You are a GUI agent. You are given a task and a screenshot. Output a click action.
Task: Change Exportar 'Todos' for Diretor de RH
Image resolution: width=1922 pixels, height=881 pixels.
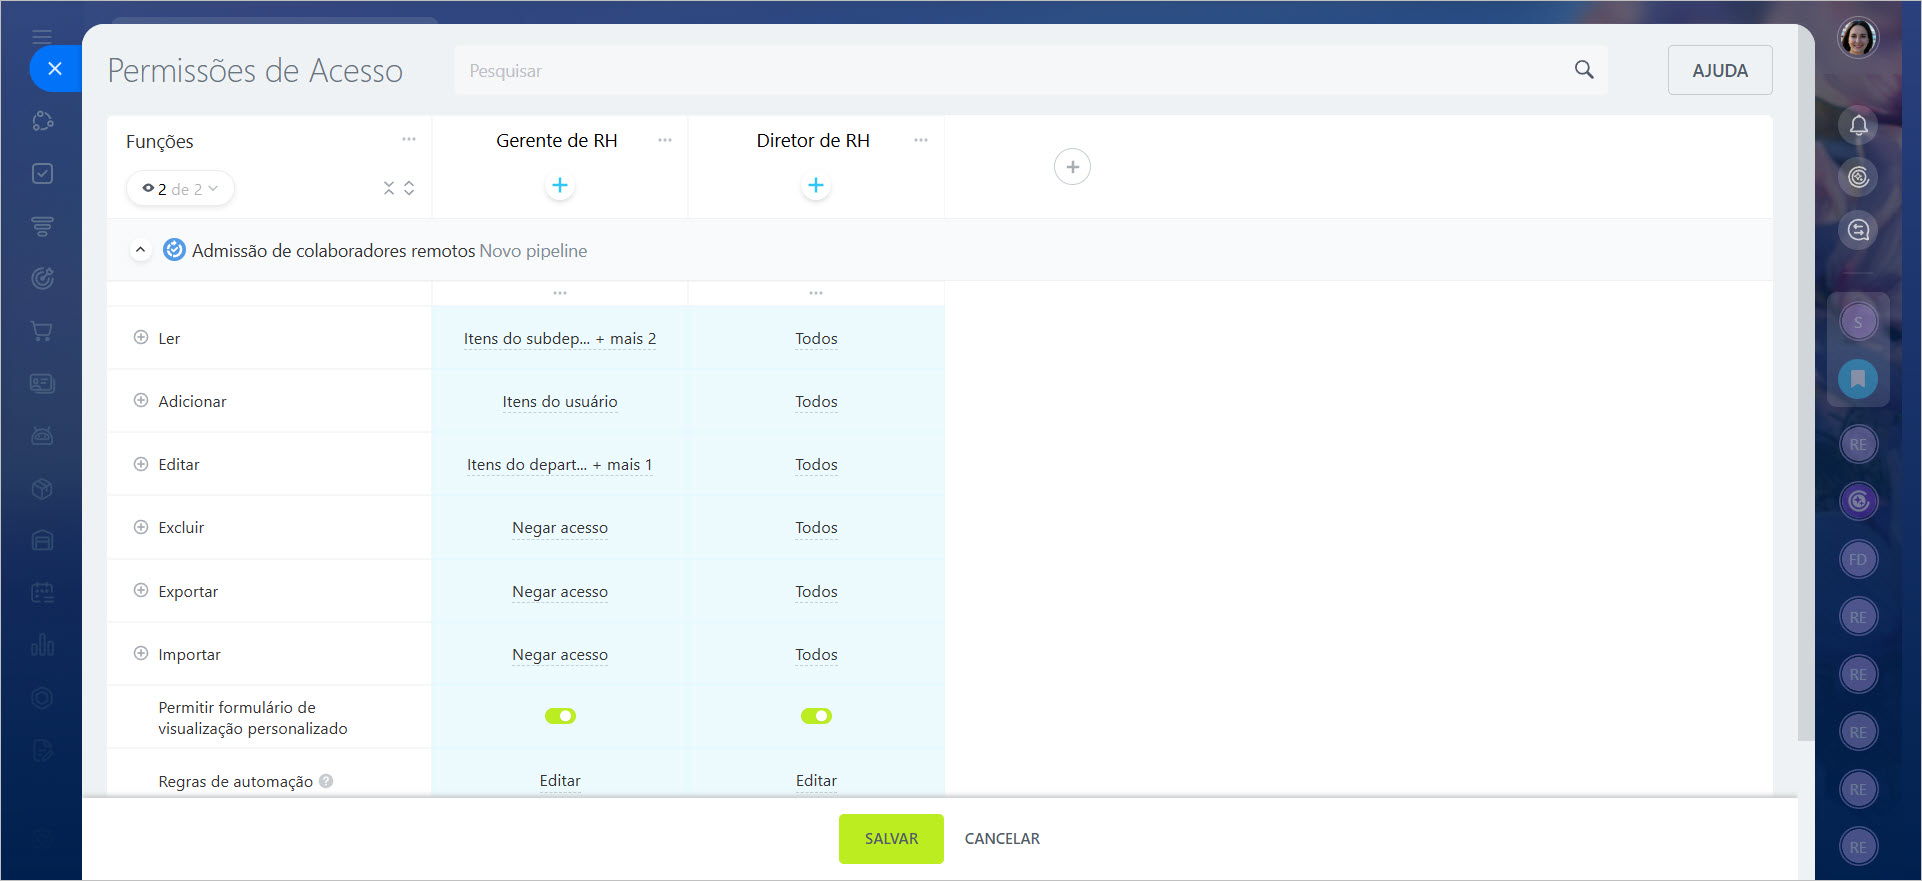click(816, 592)
